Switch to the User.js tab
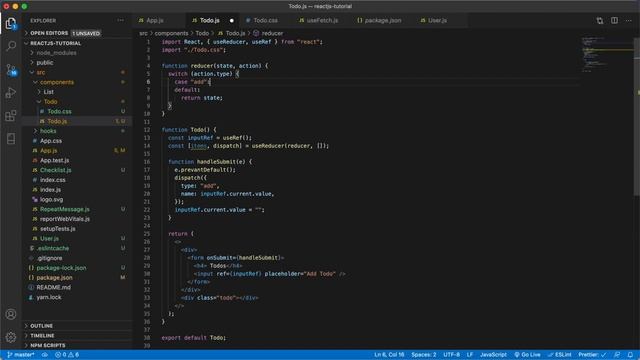 [438, 20]
